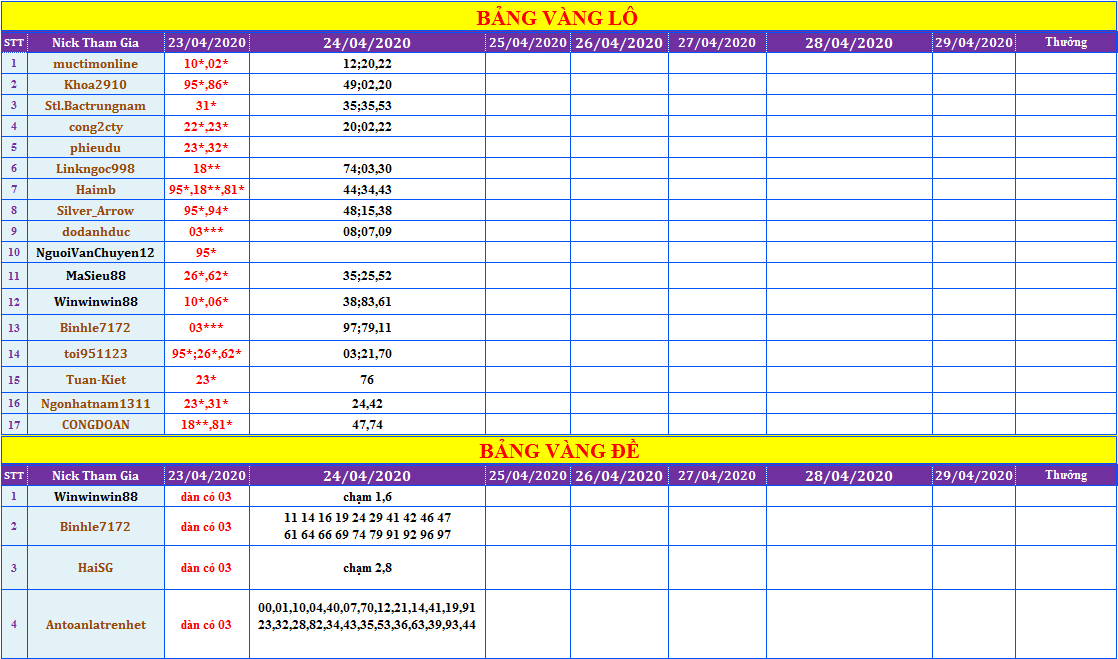The width and height of the screenshot is (1118, 659).
Task: Click "Winwinwin88" in the BẢNG VÀNG LÔ table
Action: (96, 302)
